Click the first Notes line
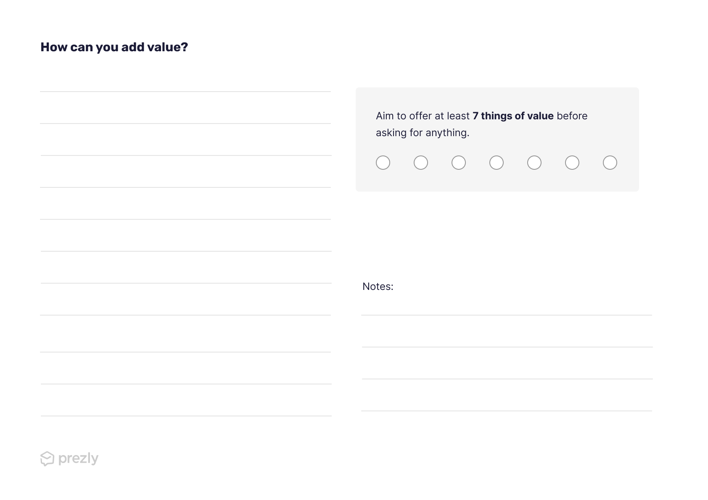Screen dimensions: 708x500 pos(507,315)
